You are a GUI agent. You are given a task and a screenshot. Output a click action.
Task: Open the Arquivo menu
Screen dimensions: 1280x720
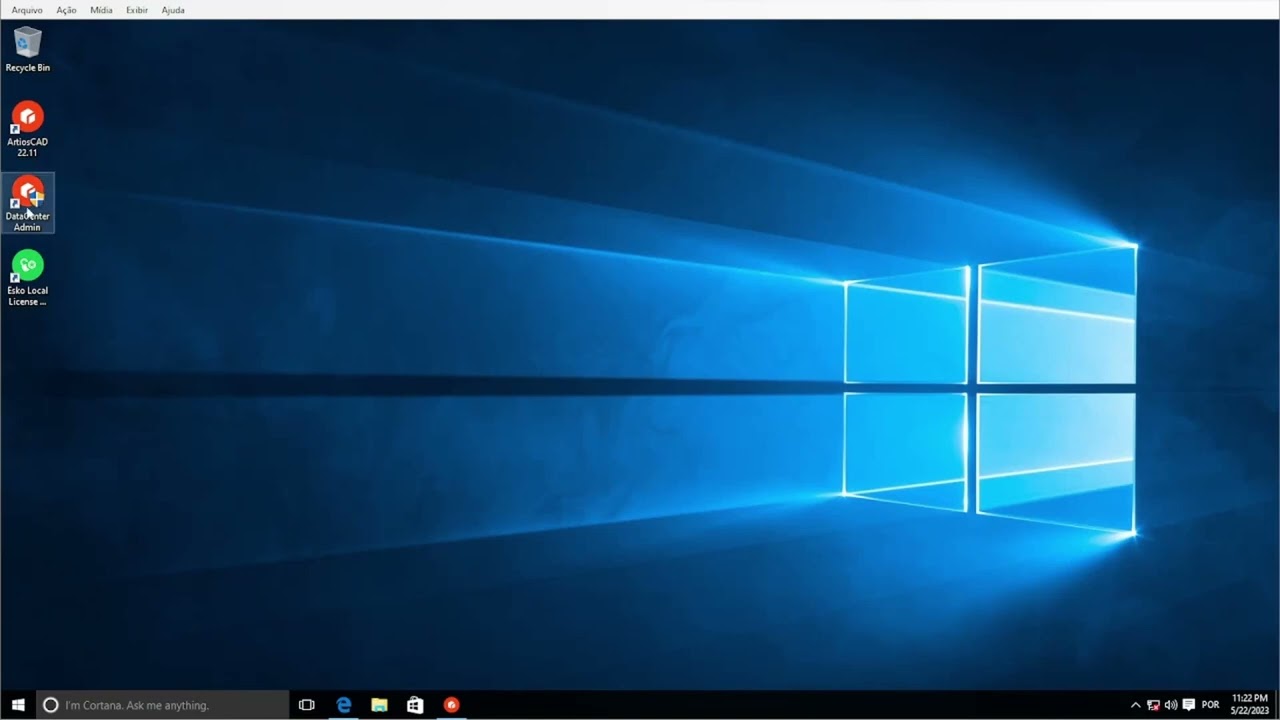(27, 10)
